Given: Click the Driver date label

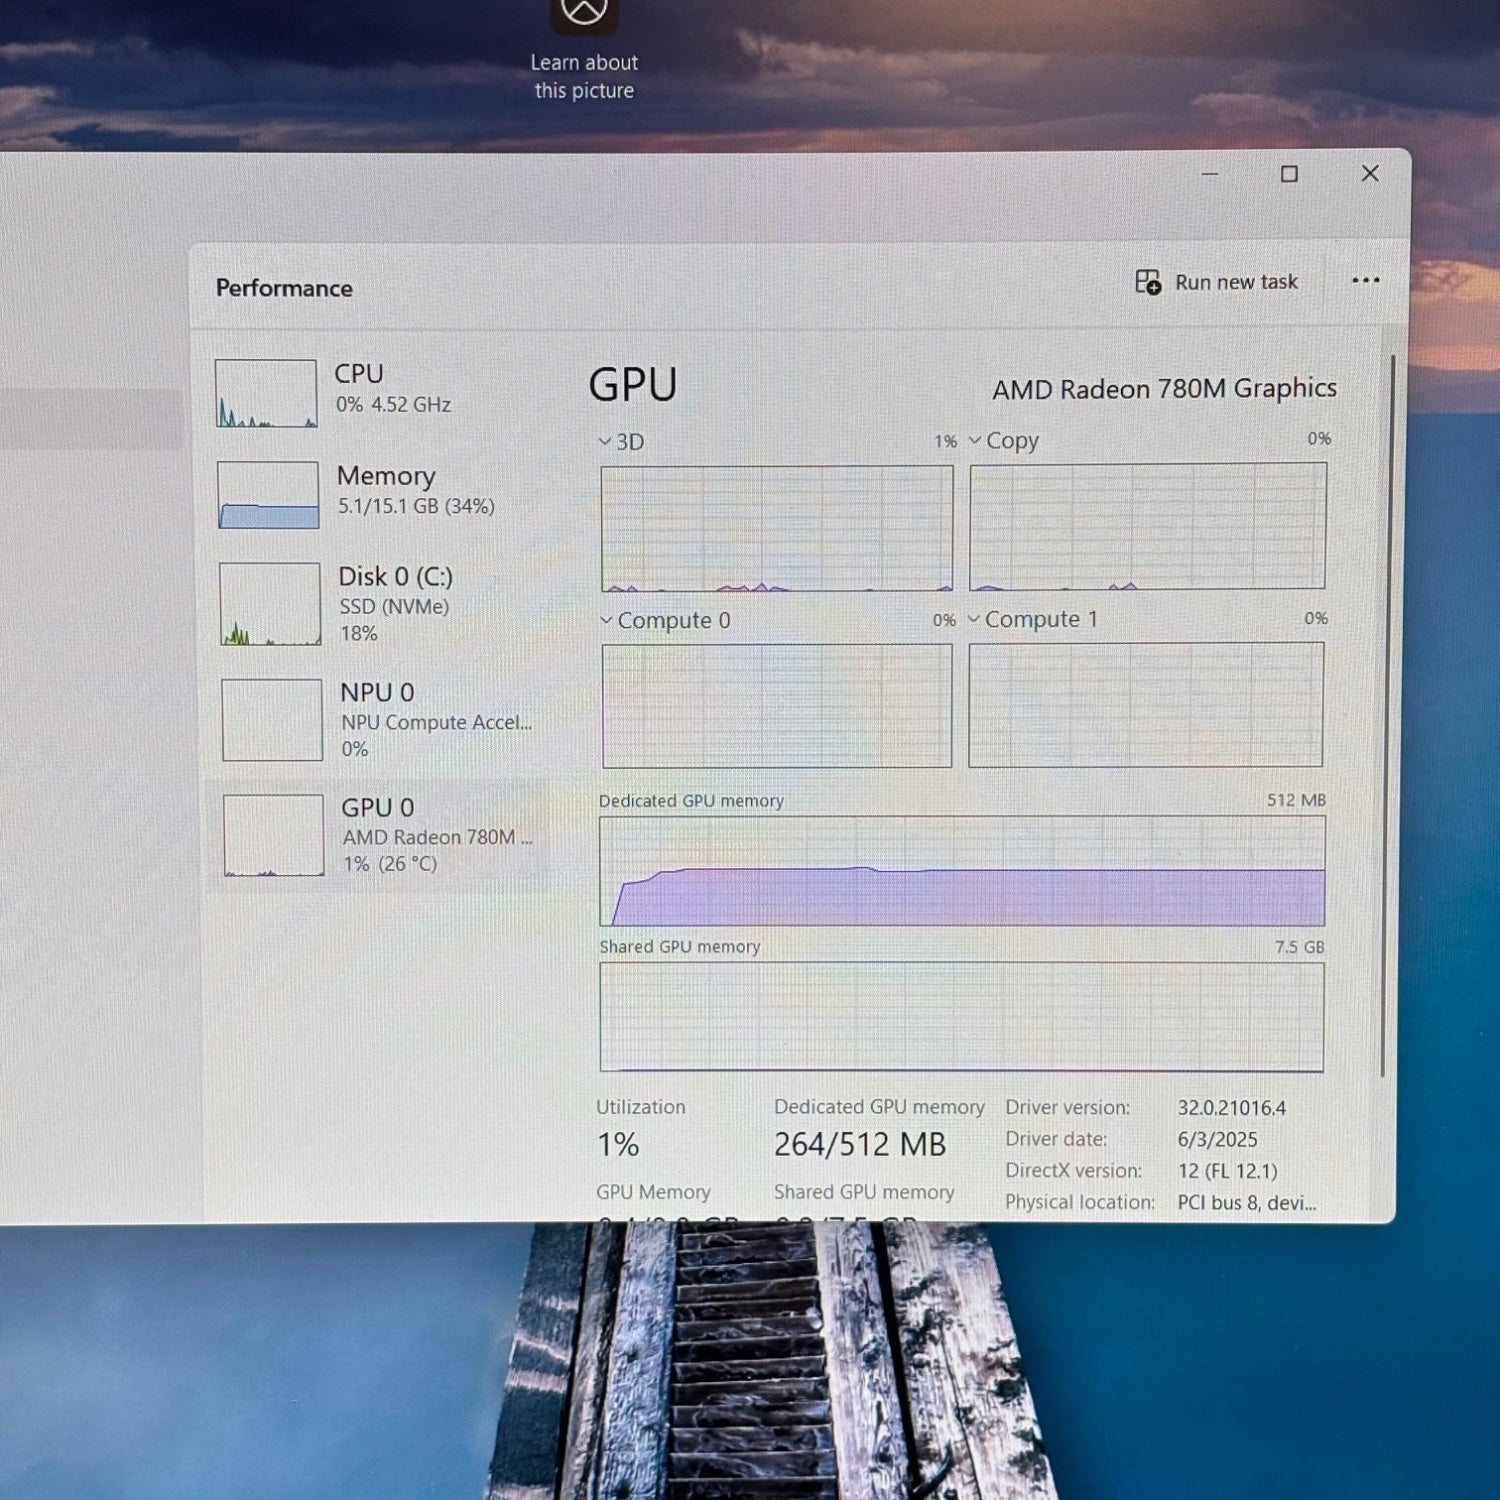Looking at the screenshot, I should [x=1056, y=1139].
